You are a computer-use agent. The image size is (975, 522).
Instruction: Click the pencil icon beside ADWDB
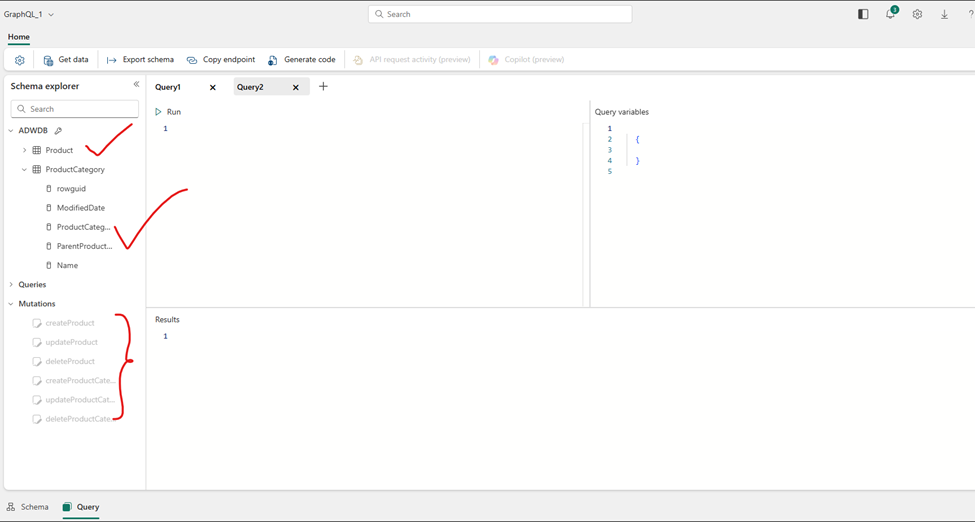[58, 131]
